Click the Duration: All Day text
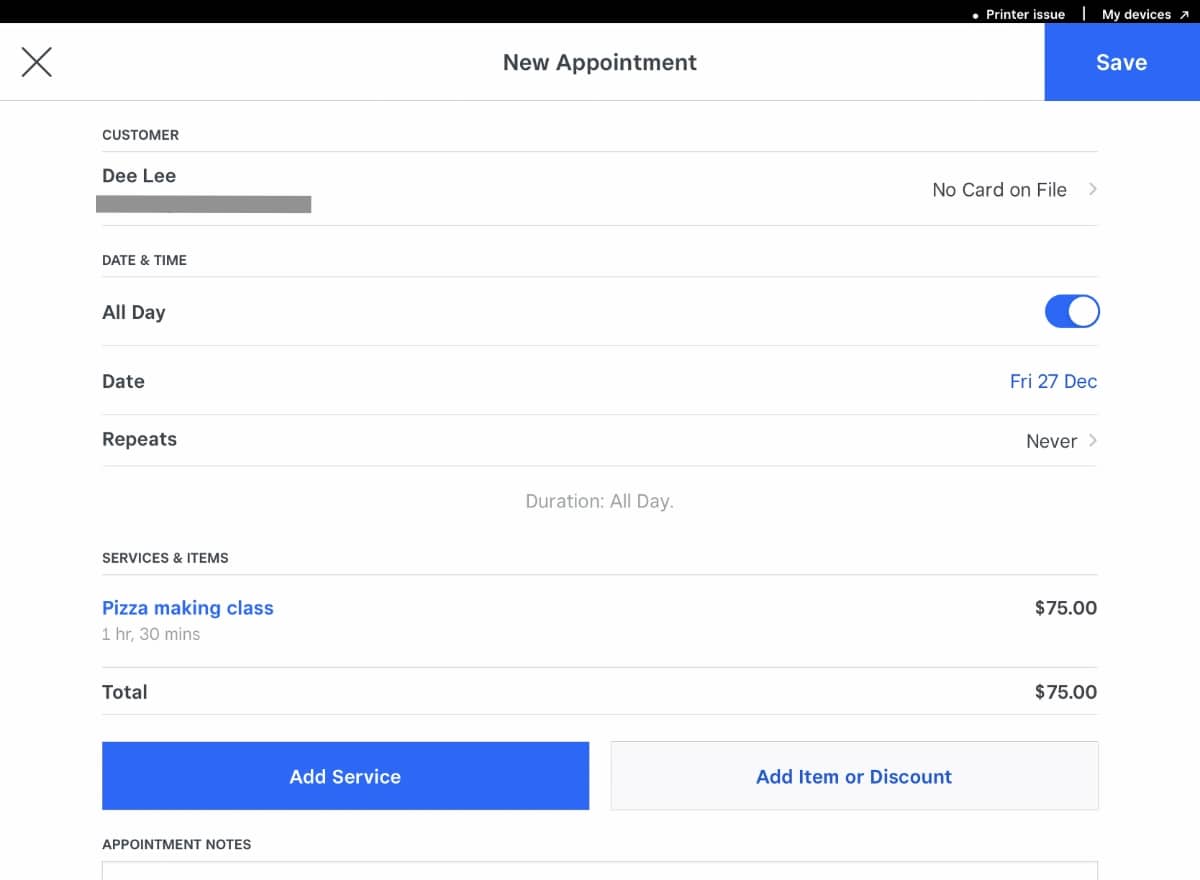Image resolution: width=1200 pixels, height=880 pixels. 600,501
